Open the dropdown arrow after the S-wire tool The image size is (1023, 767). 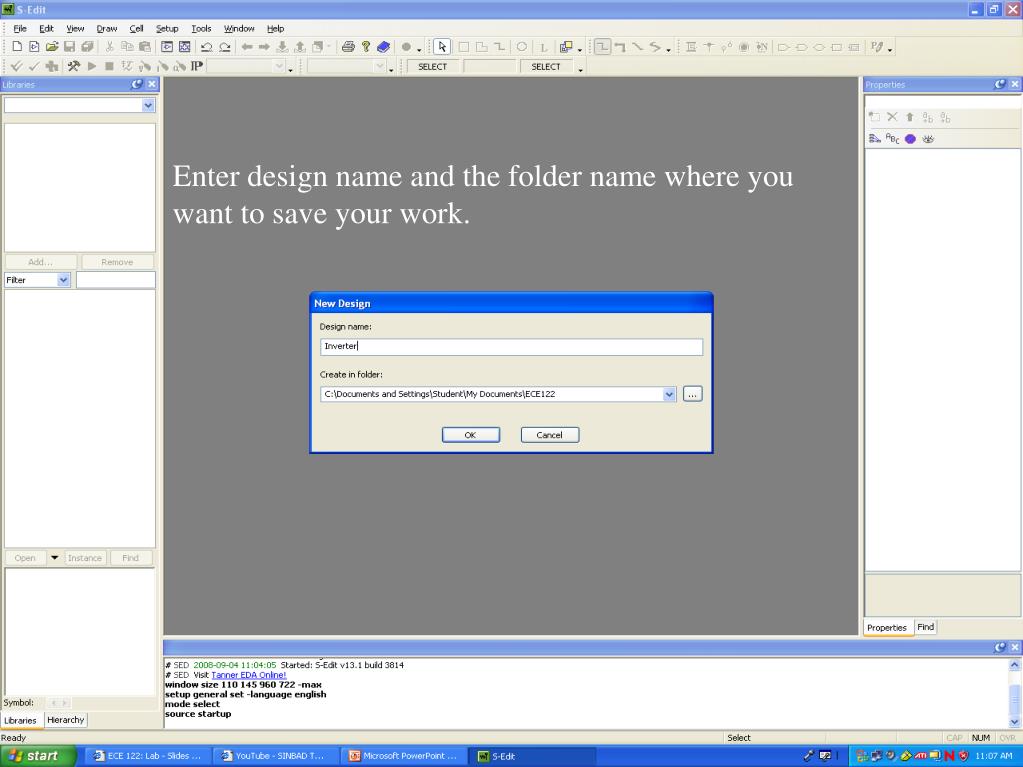[669, 49]
